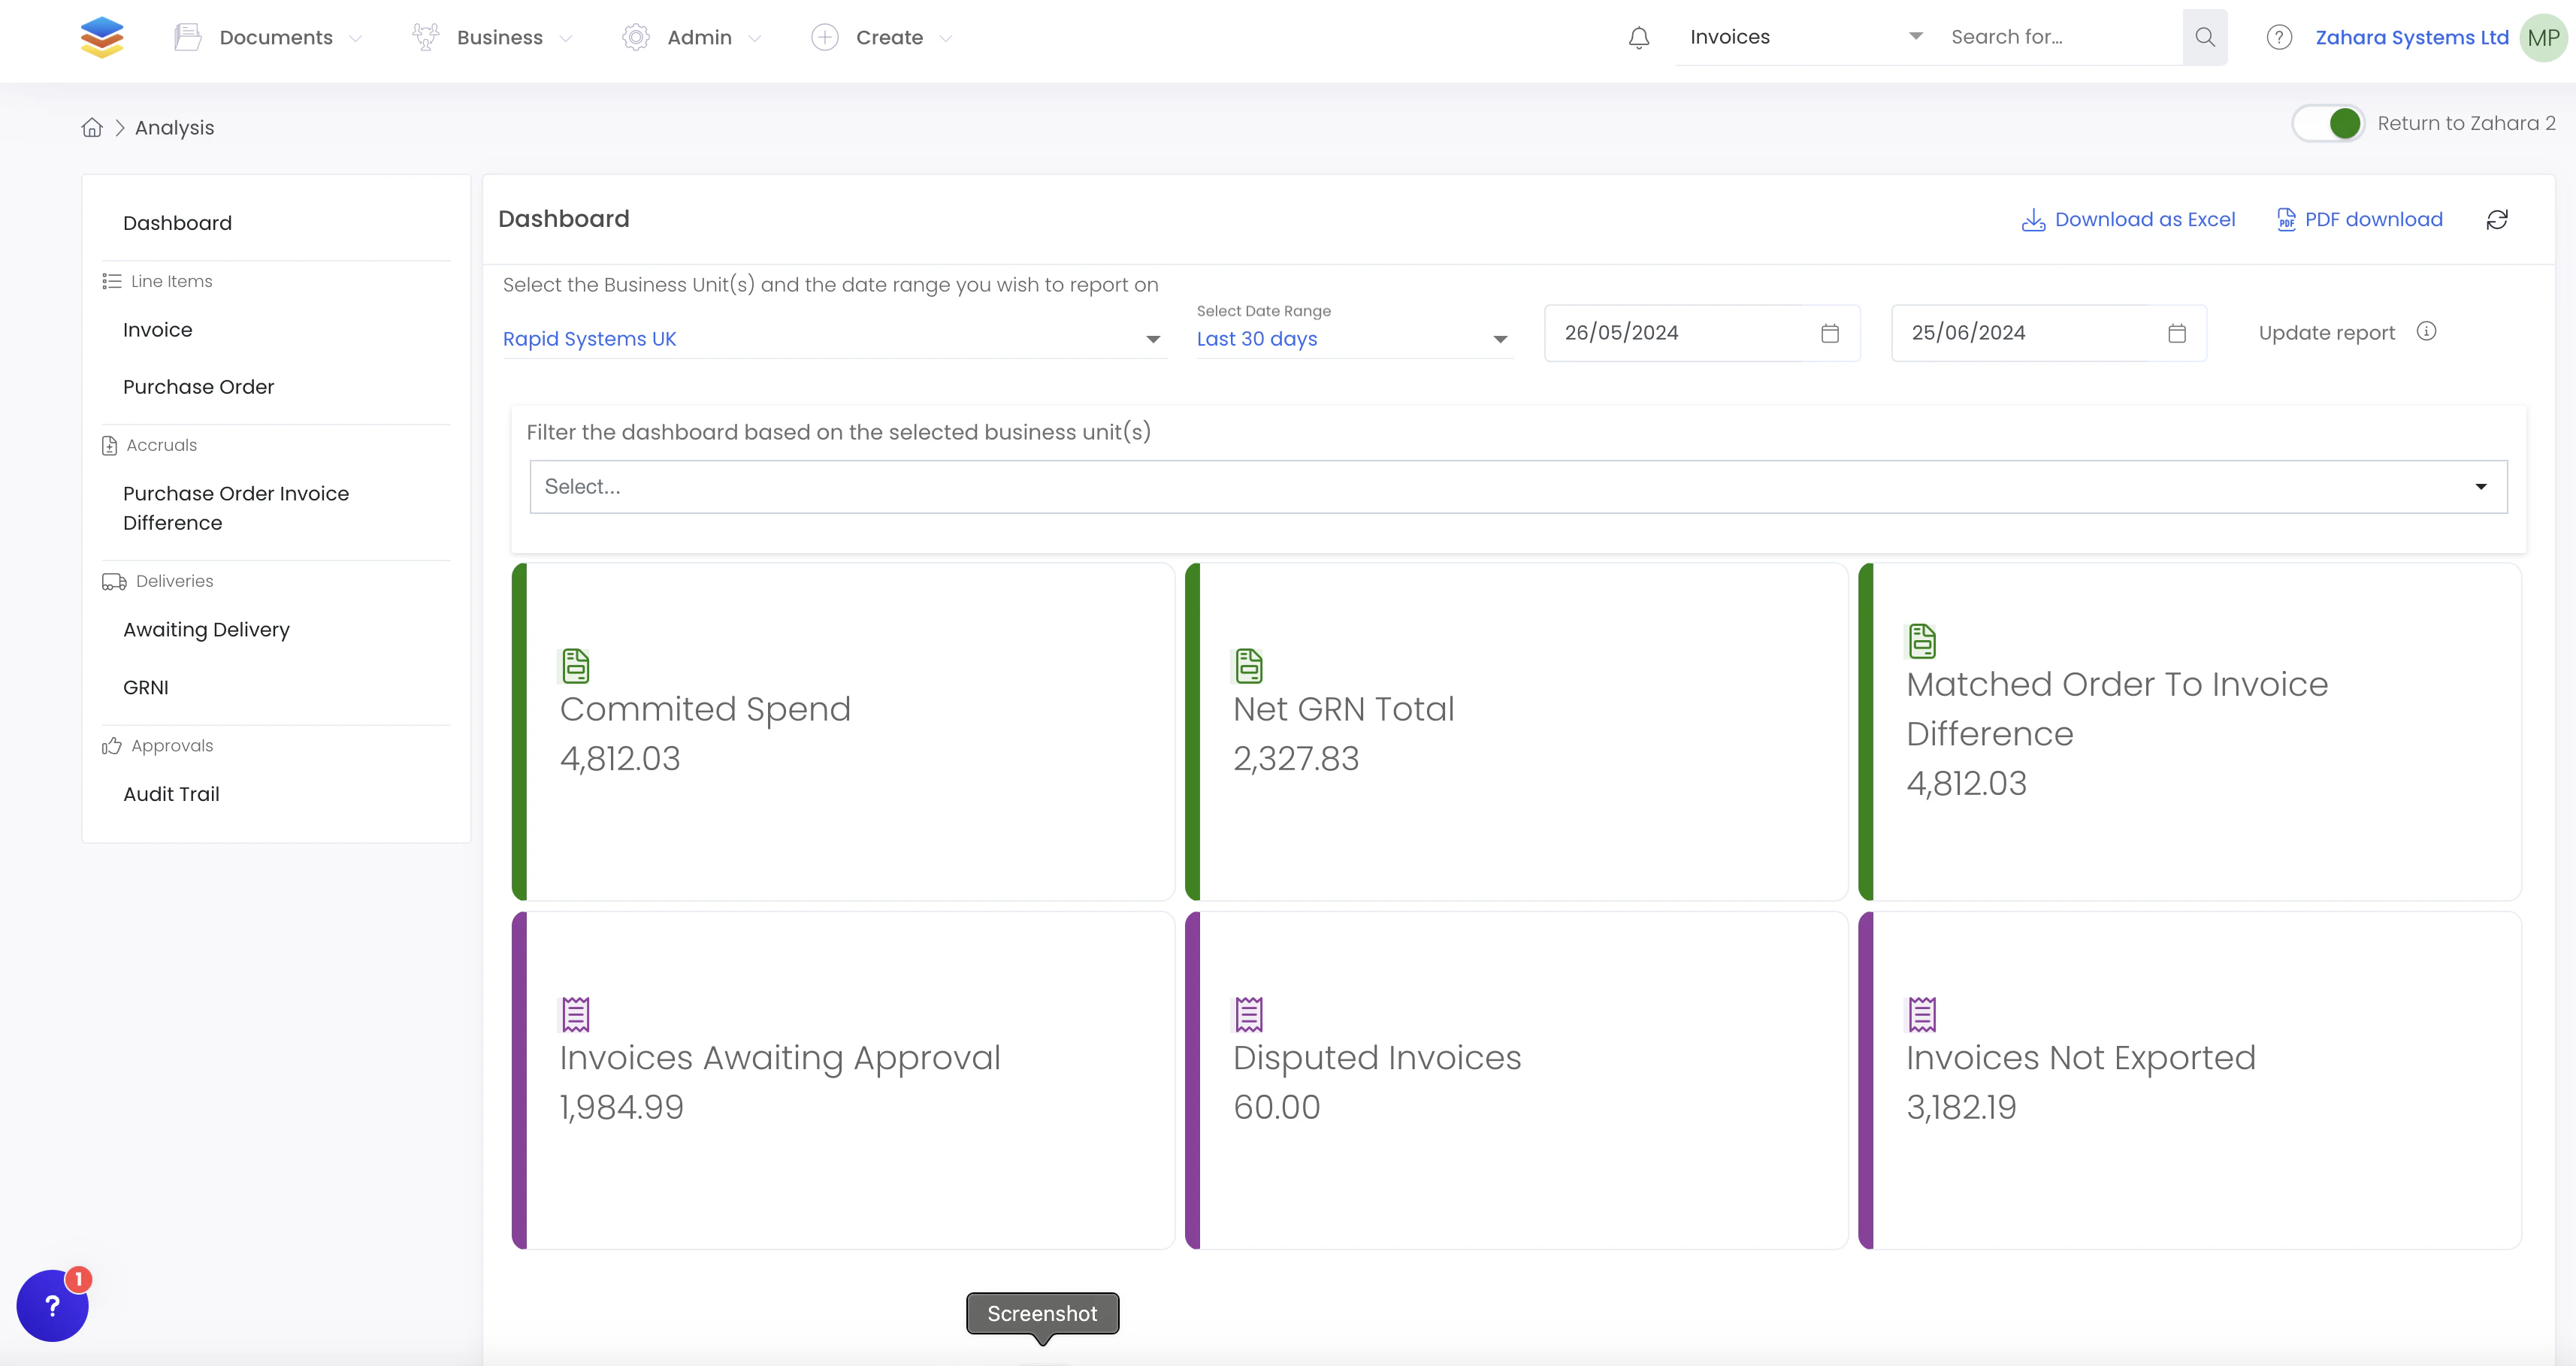This screenshot has width=2576, height=1366.
Task: Go home via the breadcrumb house icon
Action: coord(92,128)
